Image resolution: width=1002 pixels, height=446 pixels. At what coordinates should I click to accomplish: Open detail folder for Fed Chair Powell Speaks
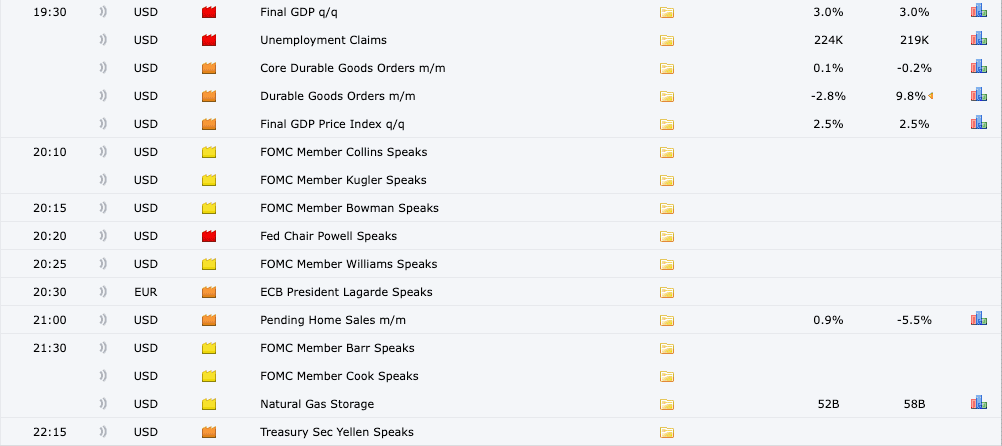667,236
